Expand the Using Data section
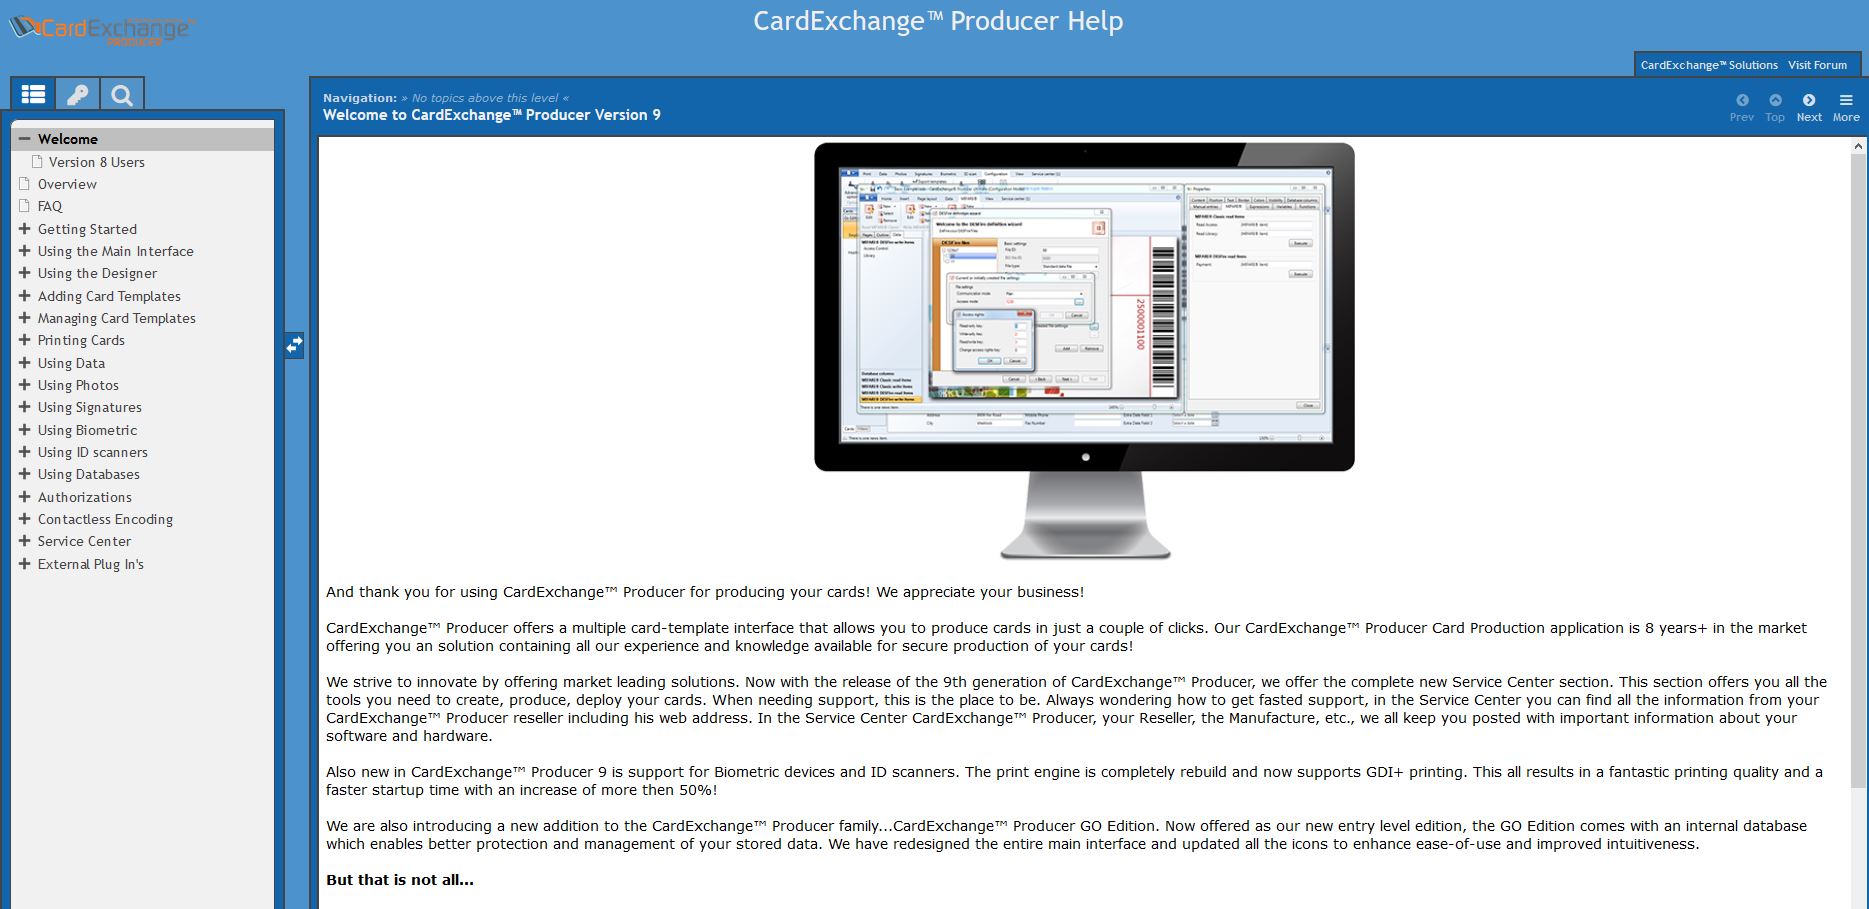This screenshot has height=909, width=1869. (x=25, y=363)
